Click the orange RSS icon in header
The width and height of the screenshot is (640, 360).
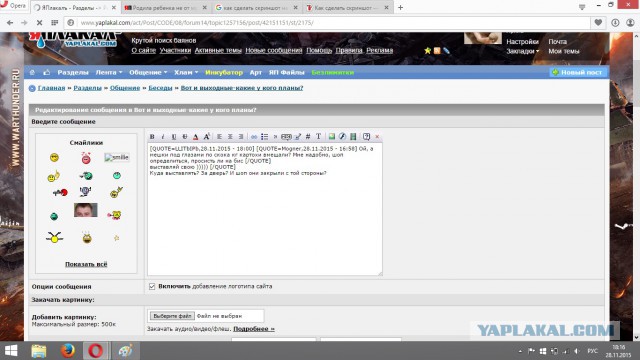437,51
